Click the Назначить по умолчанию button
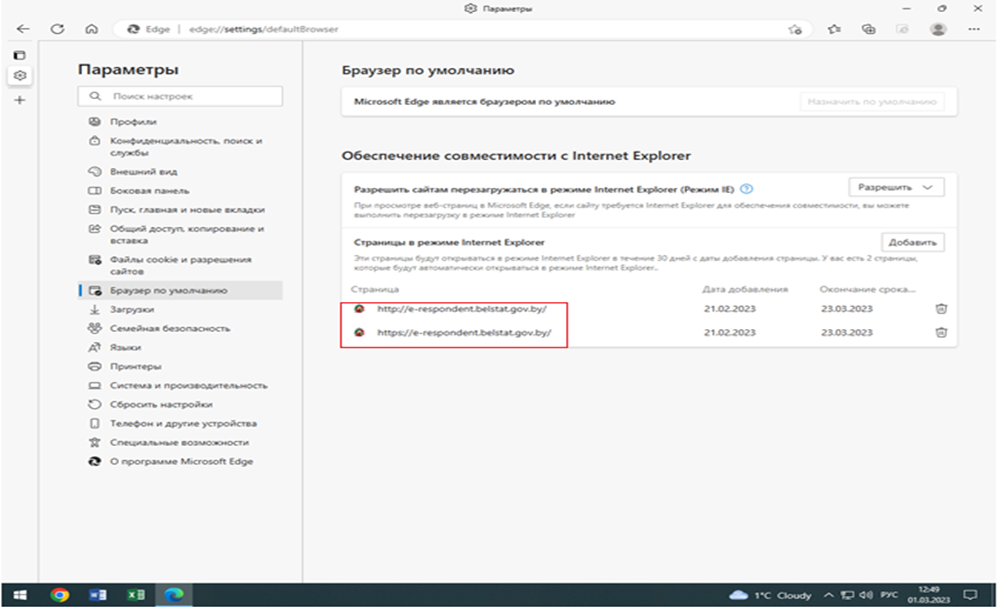The image size is (999, 608). 872,101
